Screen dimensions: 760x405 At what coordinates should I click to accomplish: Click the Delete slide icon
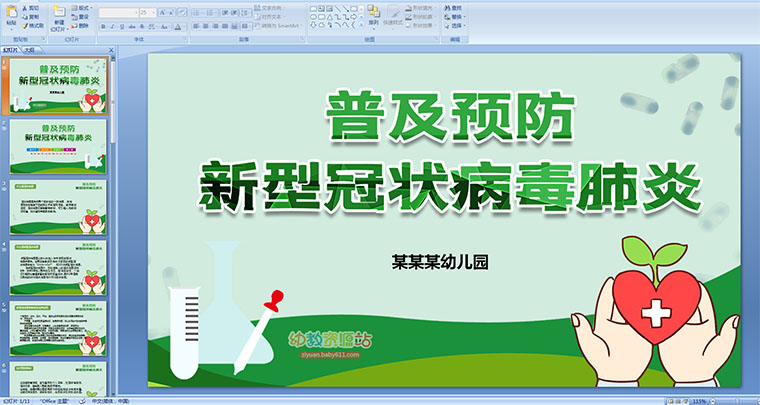(x=82, y=25)
